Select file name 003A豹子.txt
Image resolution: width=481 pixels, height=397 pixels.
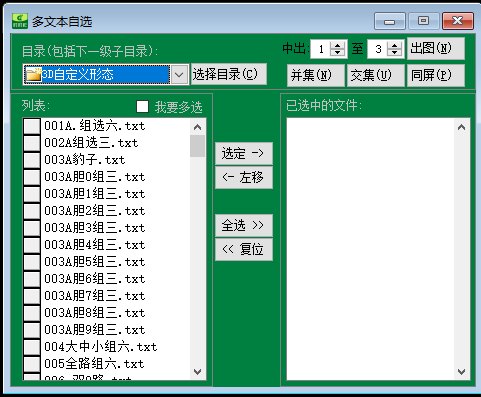85,160
